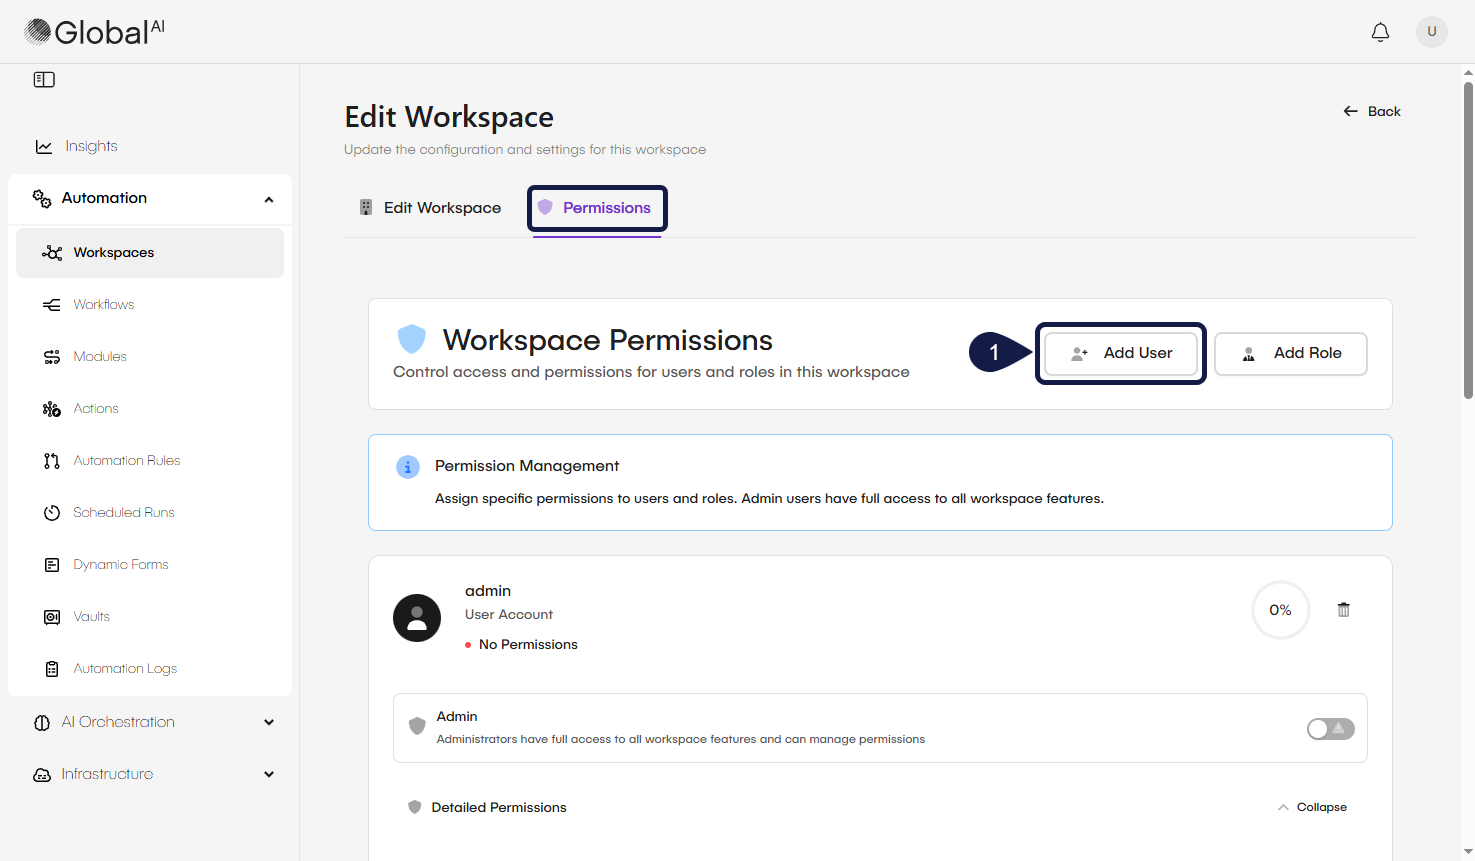Image resolution: width=1475 pixels, height=861 pixels.
Task: Click the 0% permission progress circle
Action: [x=1280, y=609]
